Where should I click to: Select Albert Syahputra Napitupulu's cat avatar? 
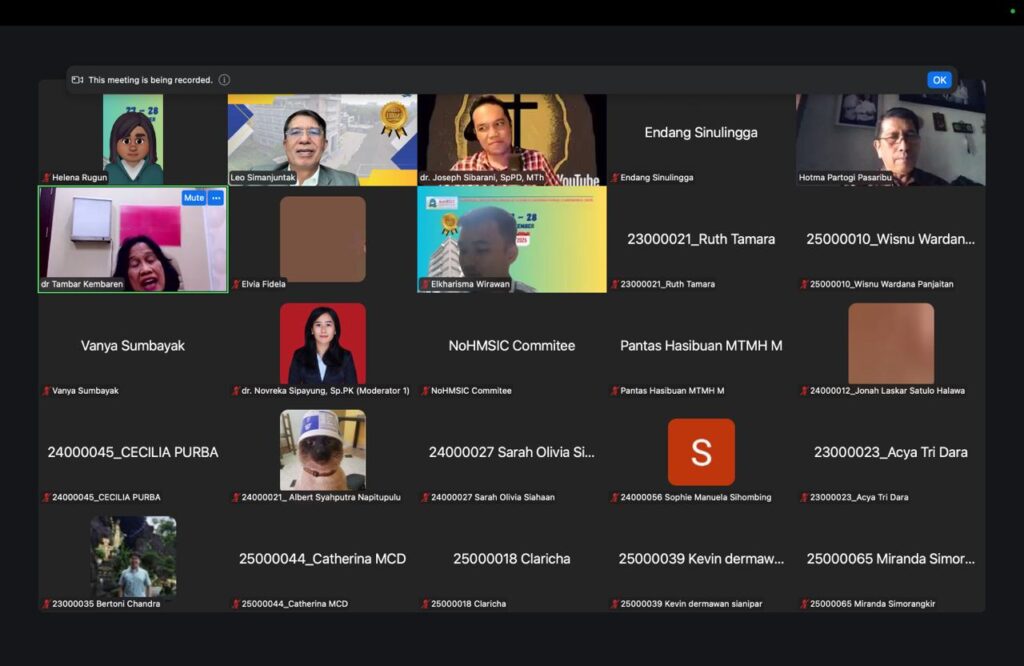pos(322,450)
